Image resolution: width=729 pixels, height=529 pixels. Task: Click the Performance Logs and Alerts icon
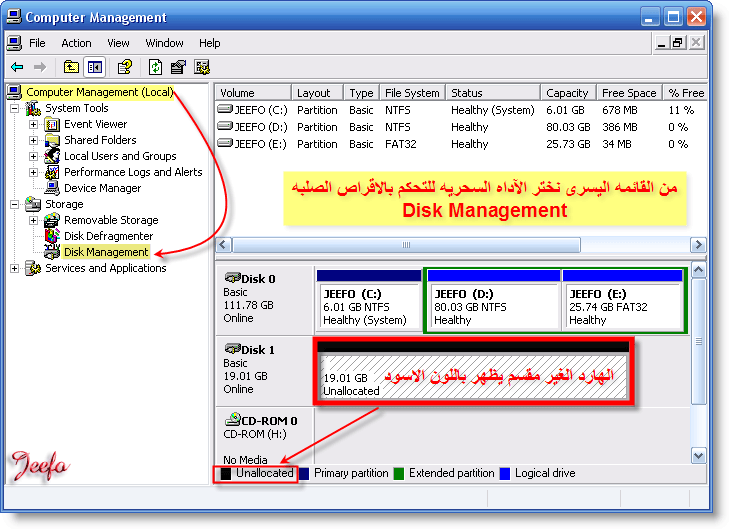click(52, 172)
